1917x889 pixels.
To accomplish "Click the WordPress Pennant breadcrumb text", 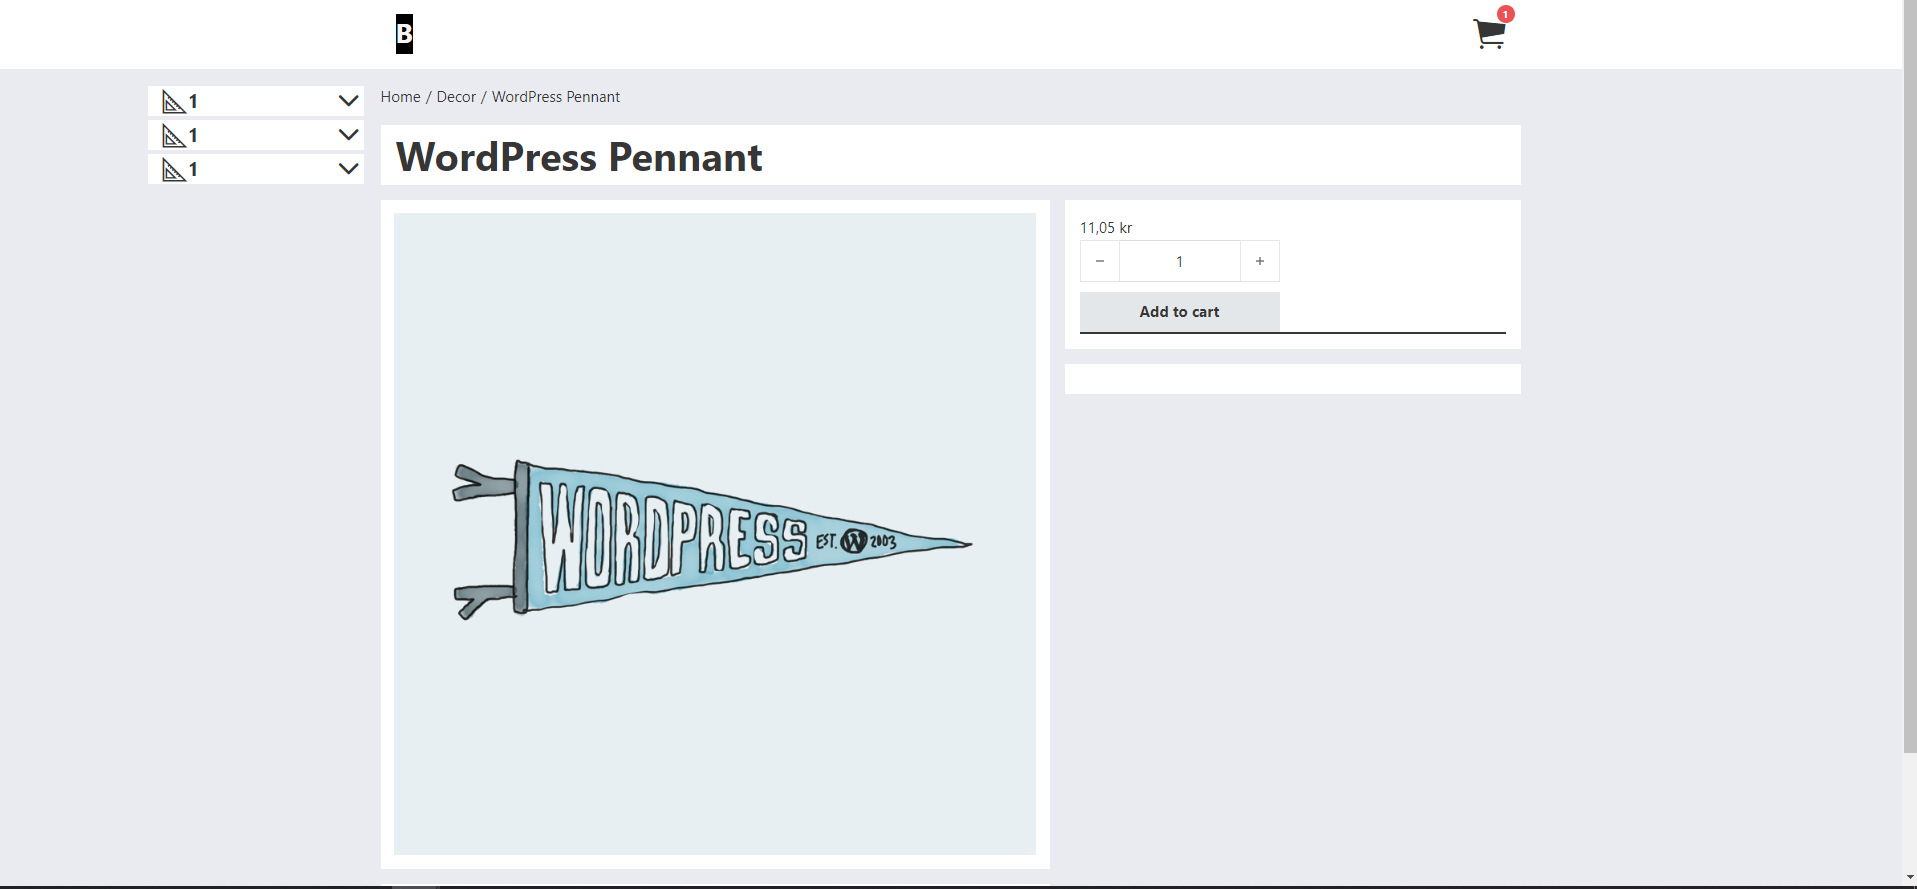I will 556,97.
